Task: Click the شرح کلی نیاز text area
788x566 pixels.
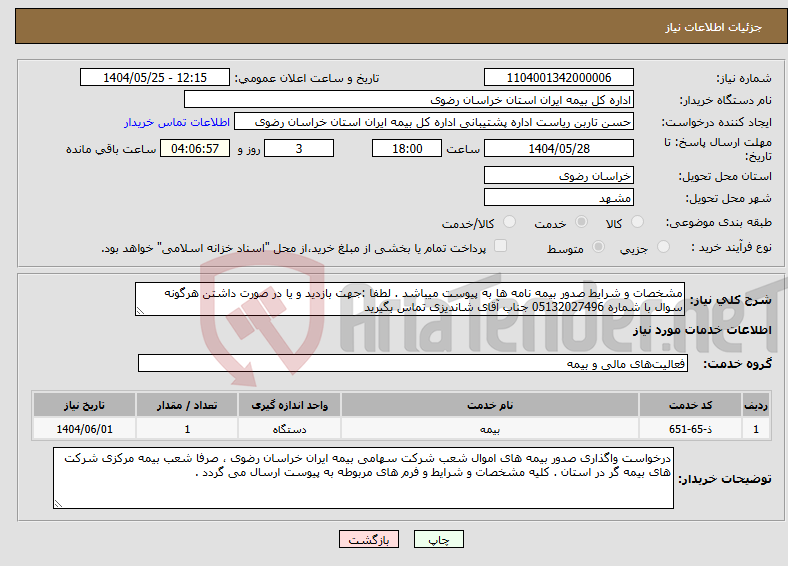Action: (410, 299)
